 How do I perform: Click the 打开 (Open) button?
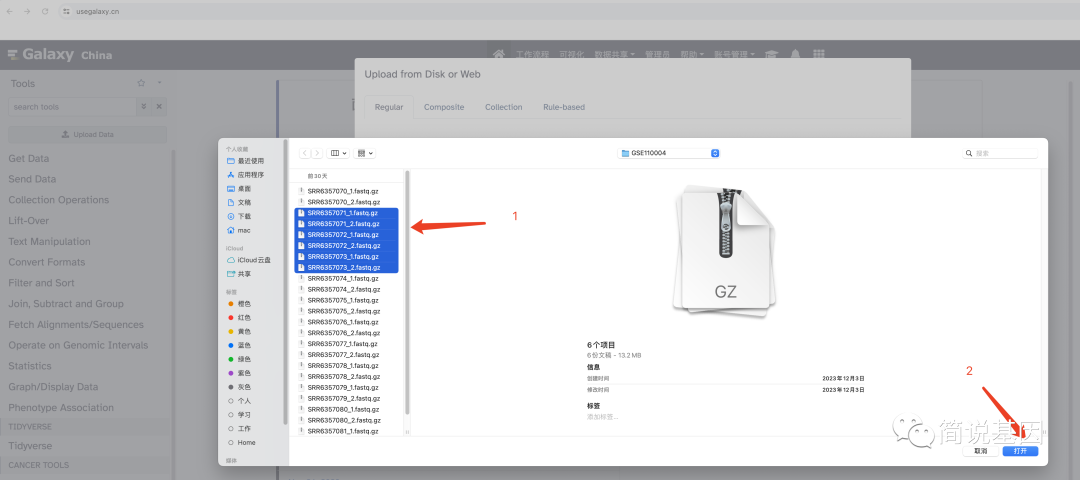pyautogui.click(x=1020, y=450)
